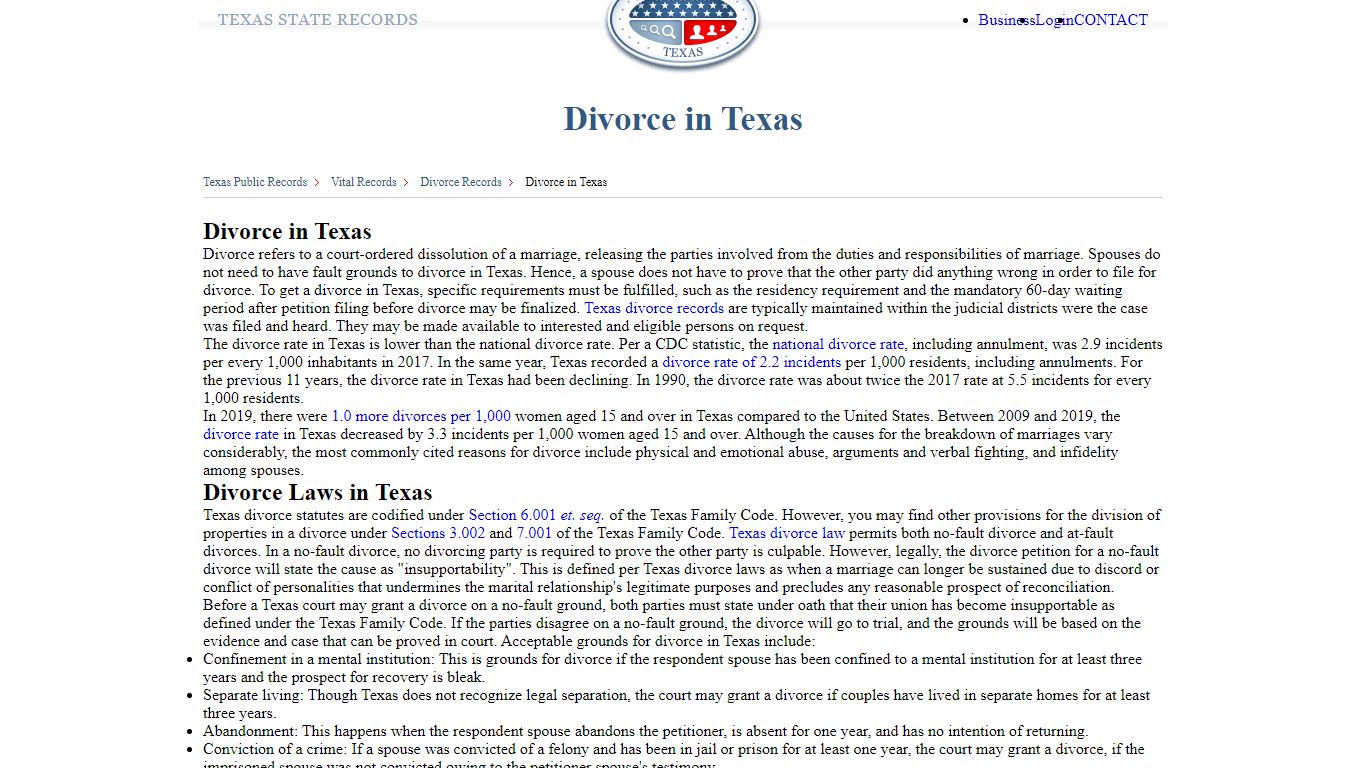Click the Divorce Laws in Texas heading
The width and height of the screenshot is (1366, 768).
318,492
